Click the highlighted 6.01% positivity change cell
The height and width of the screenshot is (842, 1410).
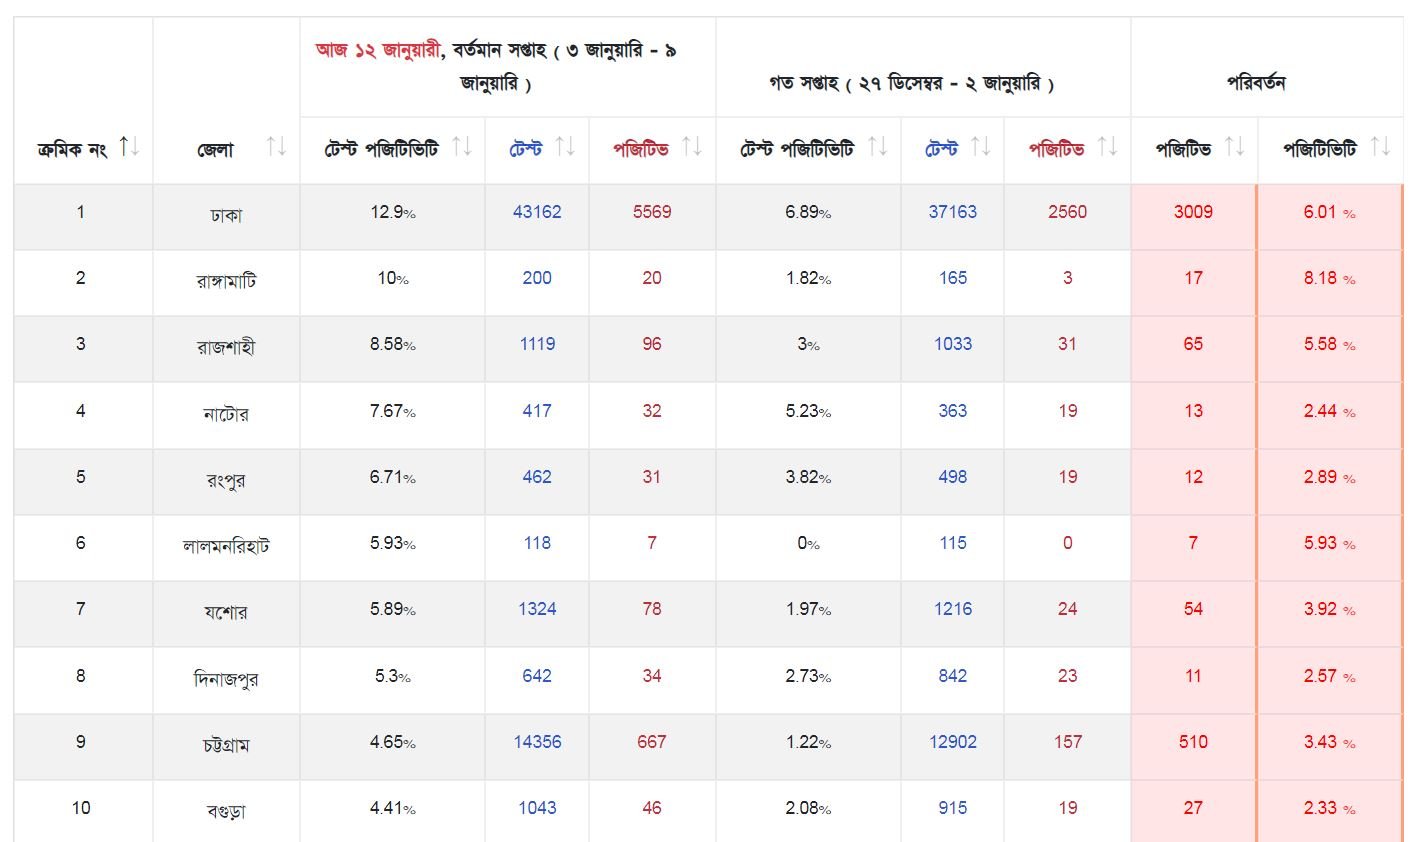tap(1327, 212)
